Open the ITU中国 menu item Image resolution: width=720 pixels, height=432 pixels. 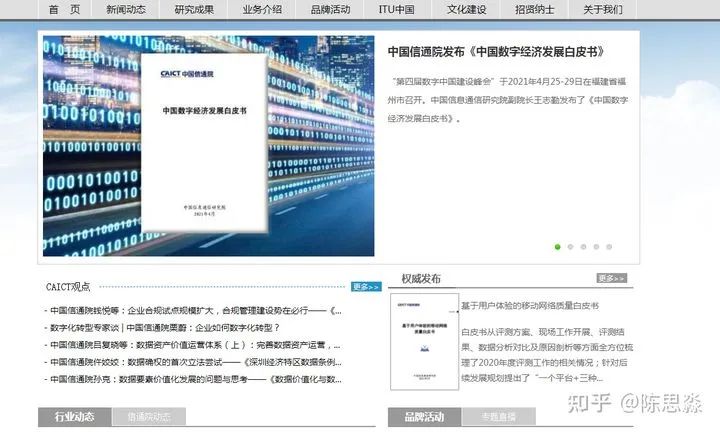click(397, 9)
